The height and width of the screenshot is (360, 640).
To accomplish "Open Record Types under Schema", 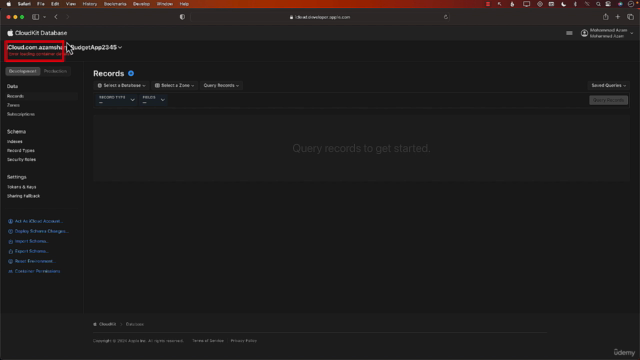I will 21,151.
